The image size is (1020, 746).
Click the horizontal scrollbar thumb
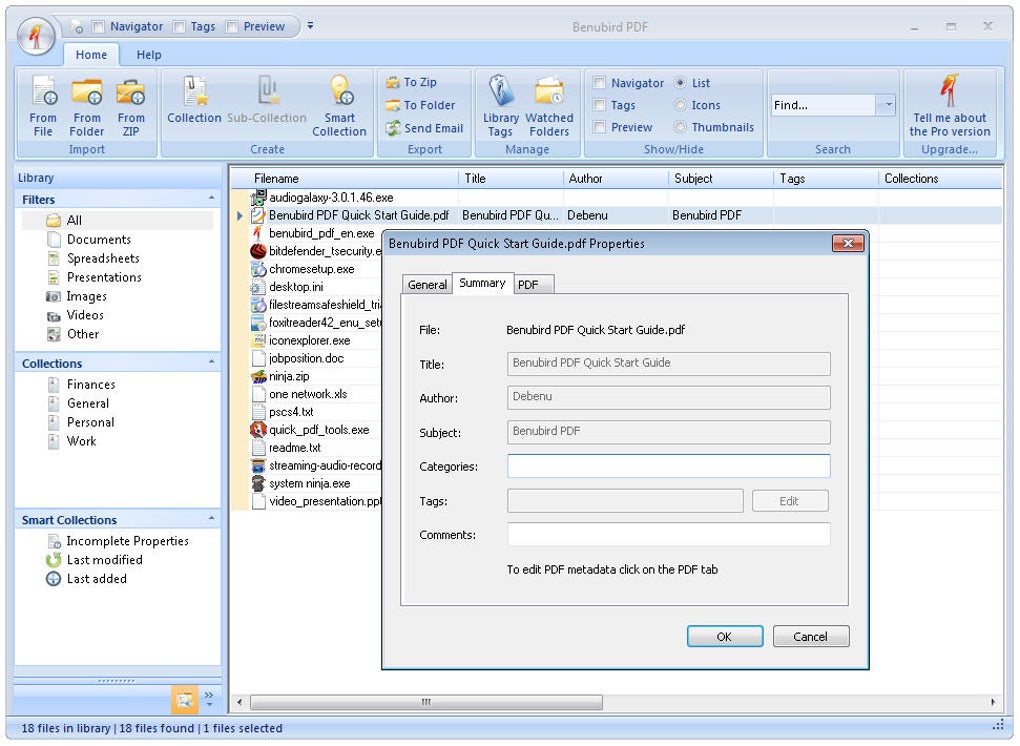pos(426,703)
